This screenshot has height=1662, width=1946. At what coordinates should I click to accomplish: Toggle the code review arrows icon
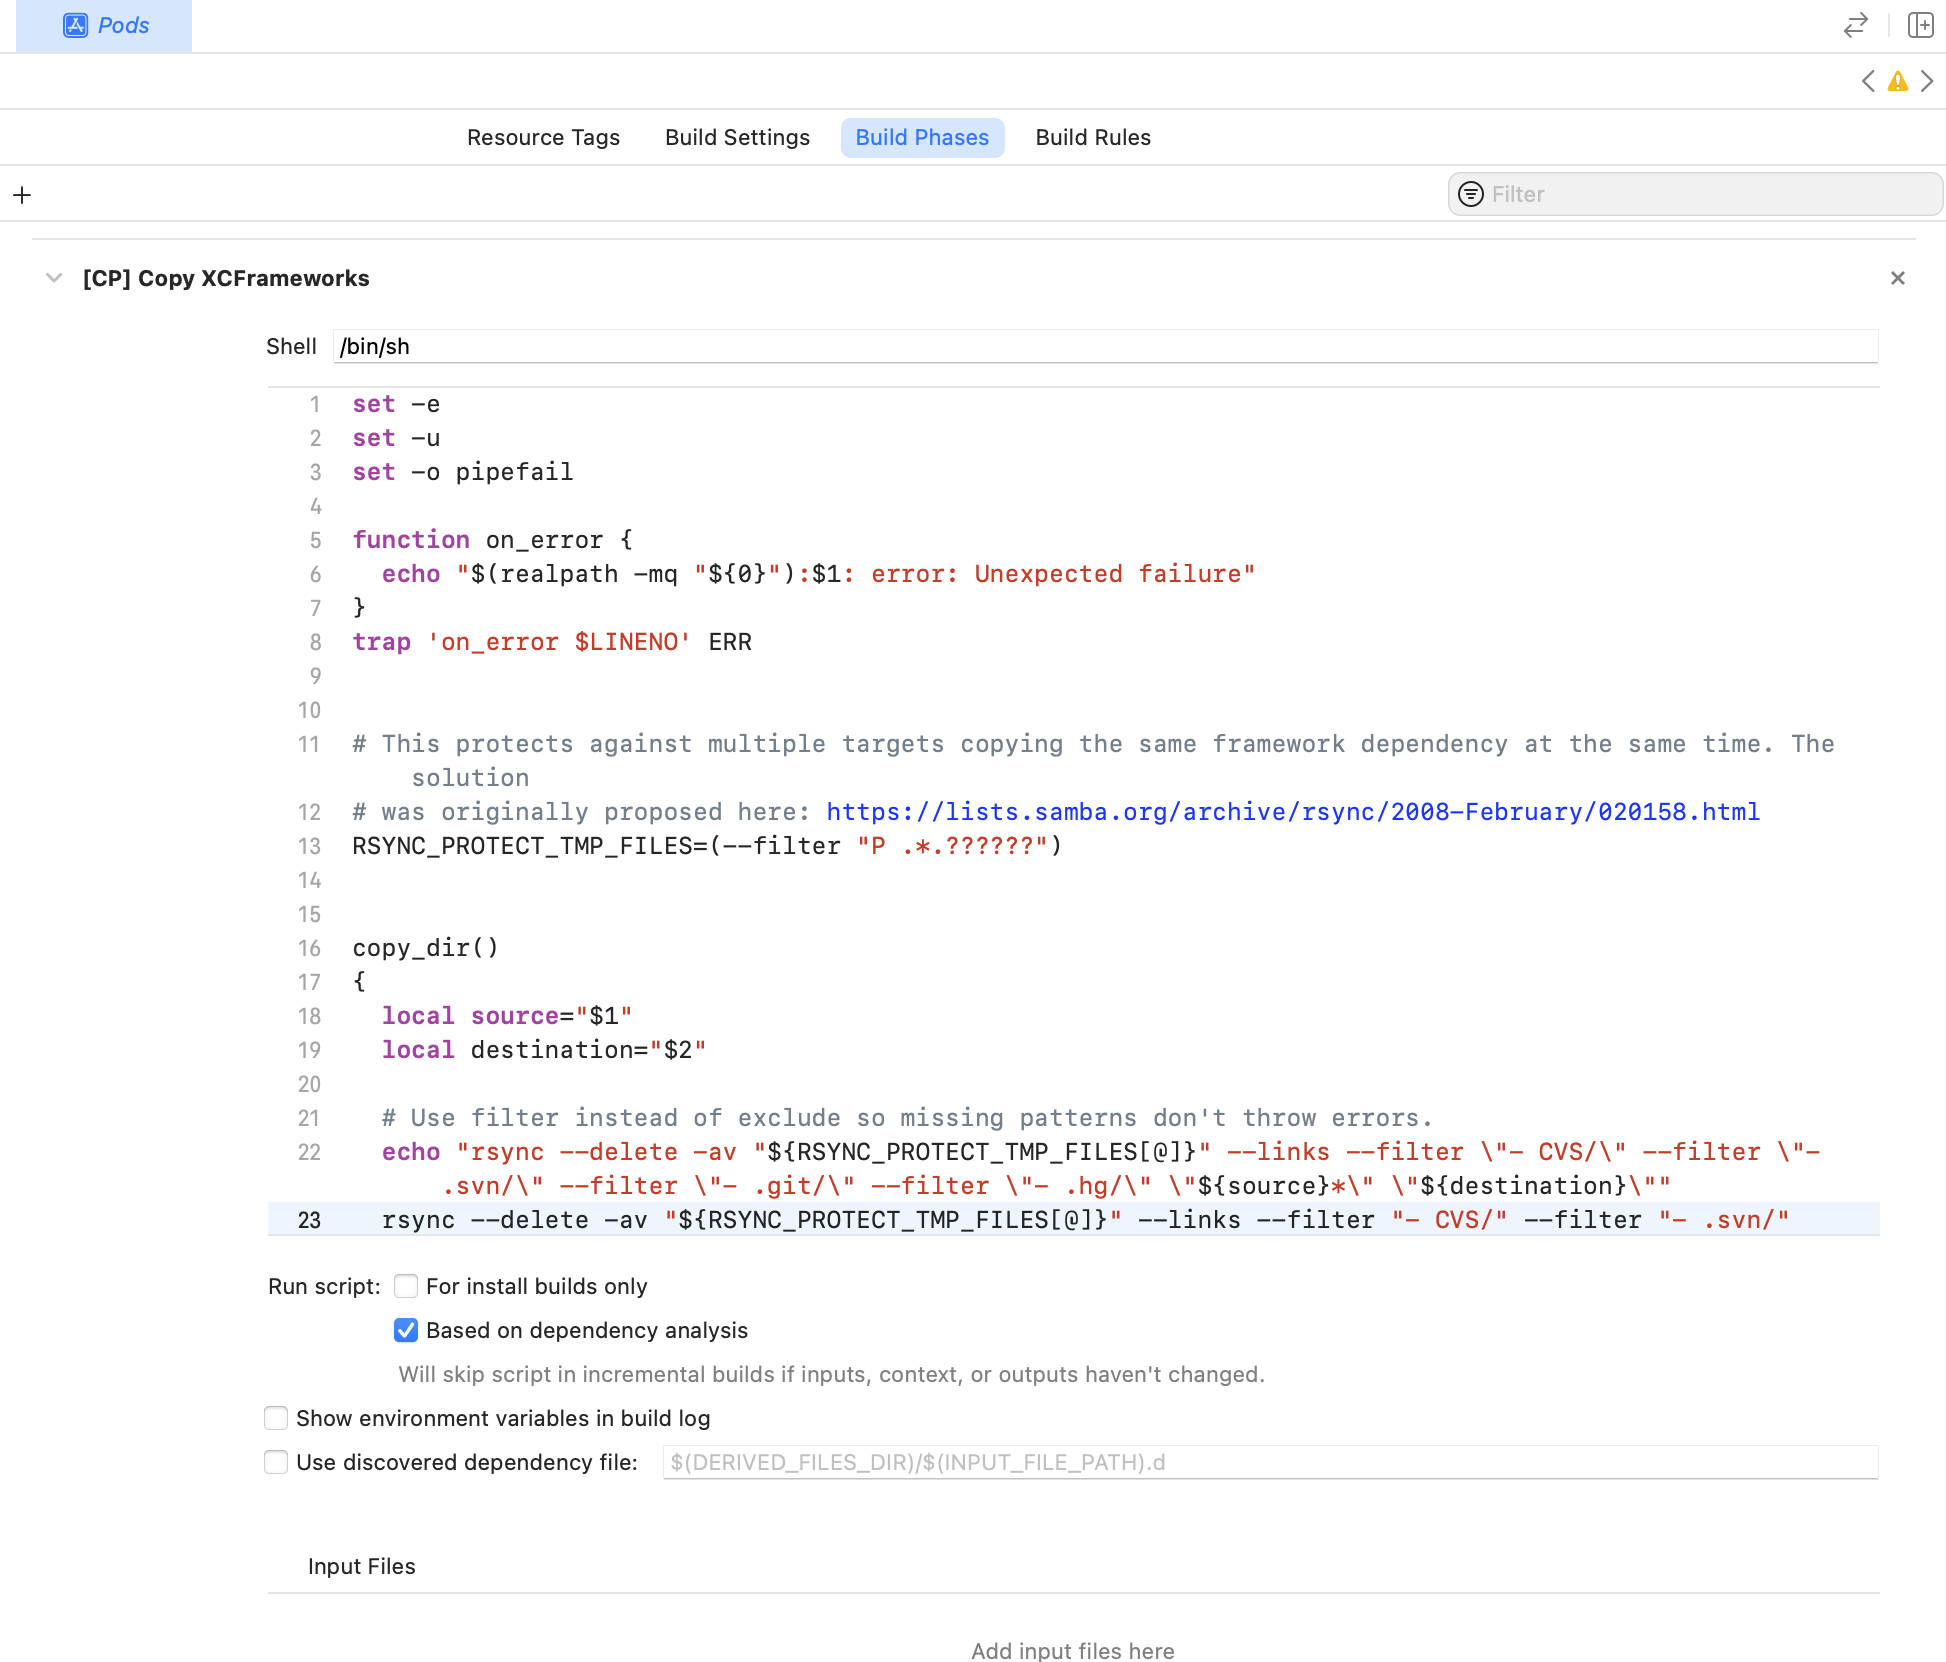point(1856,25)
